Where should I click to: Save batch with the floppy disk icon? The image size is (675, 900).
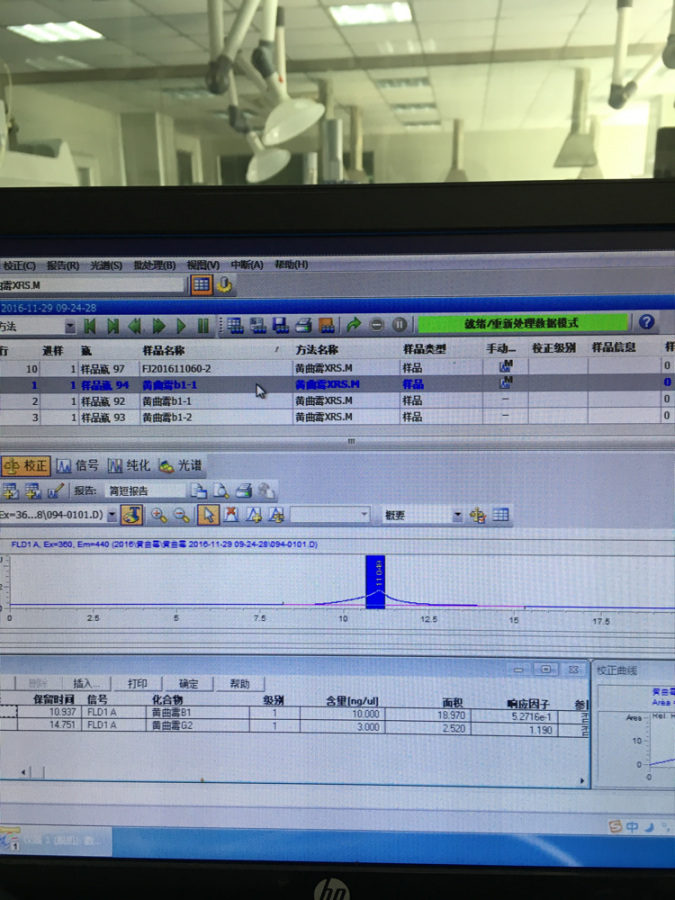click(280, 325)
